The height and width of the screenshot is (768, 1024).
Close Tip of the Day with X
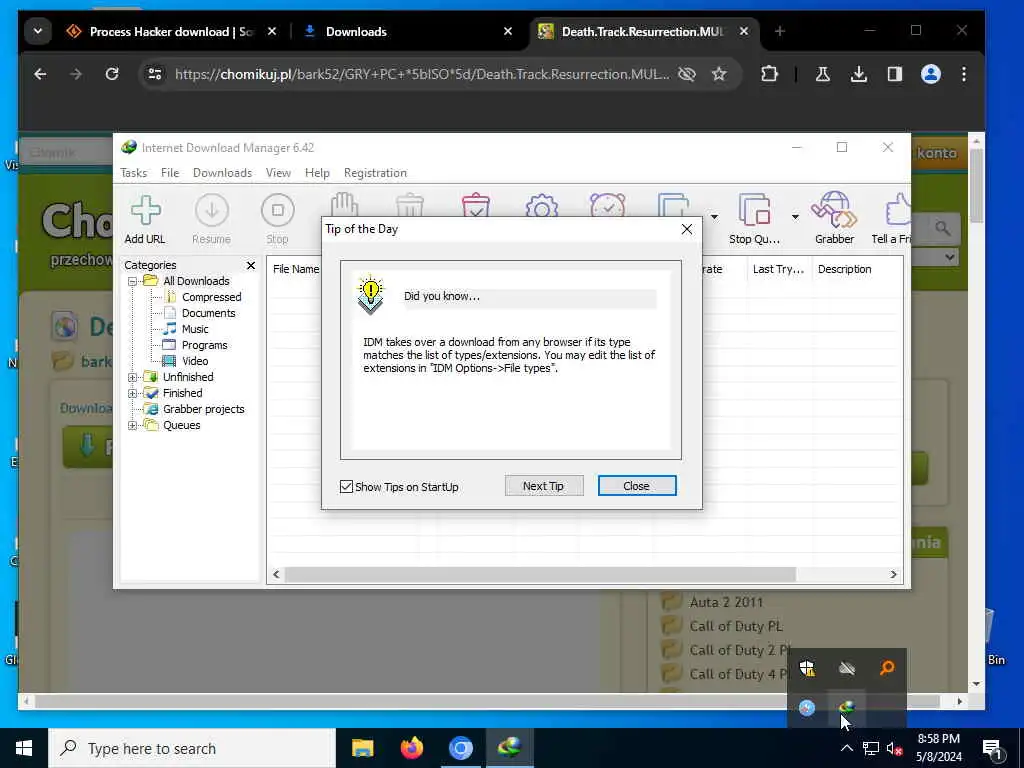coord(686,229)
